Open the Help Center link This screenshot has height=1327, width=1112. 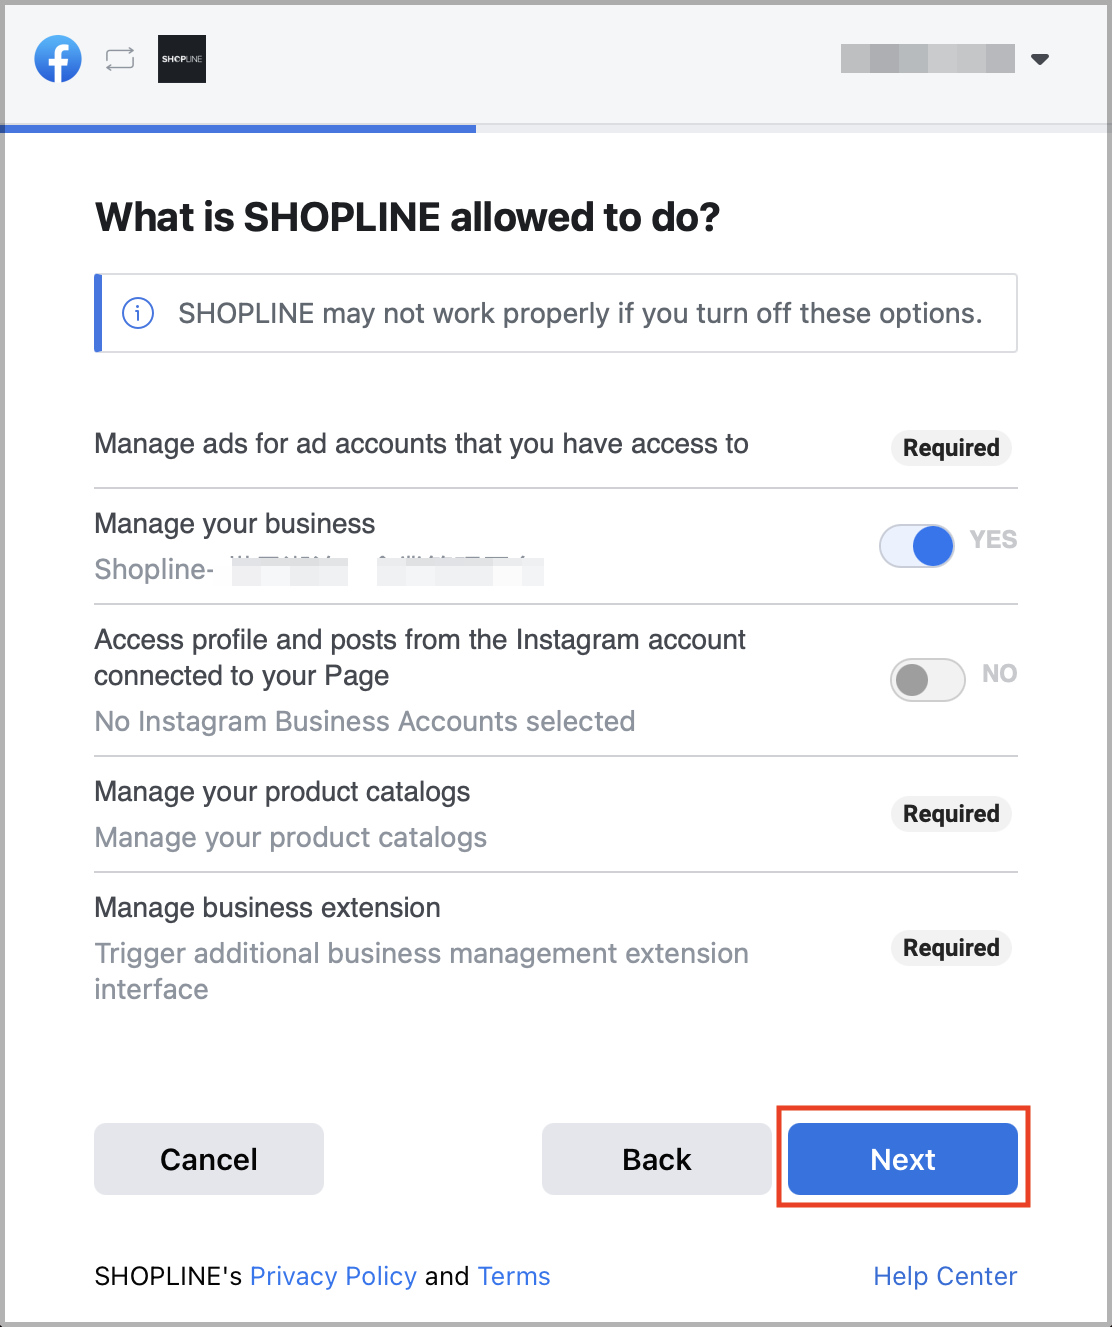click(x=945, y=1276)
